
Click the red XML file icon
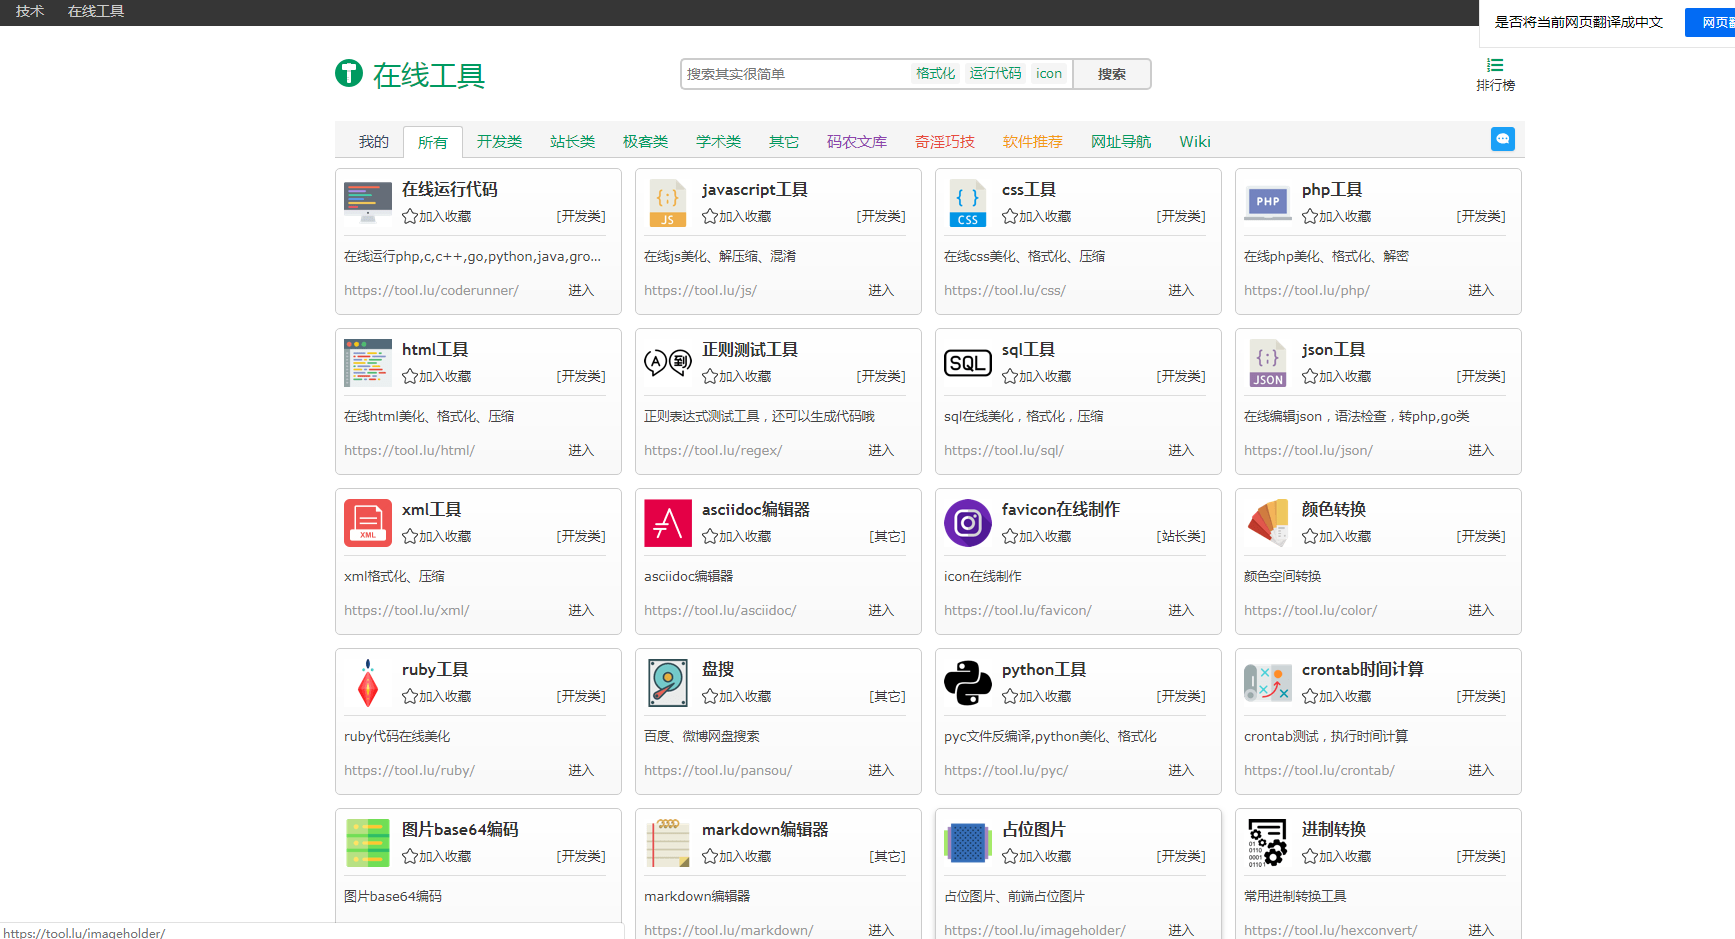368,523
